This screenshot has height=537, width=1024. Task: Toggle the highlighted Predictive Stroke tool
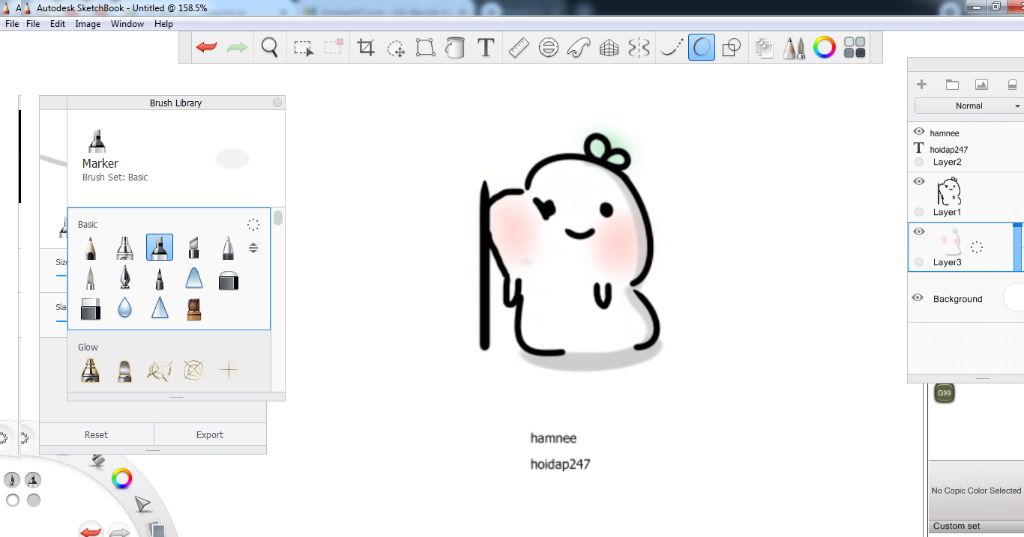click(x=701, y=47)
